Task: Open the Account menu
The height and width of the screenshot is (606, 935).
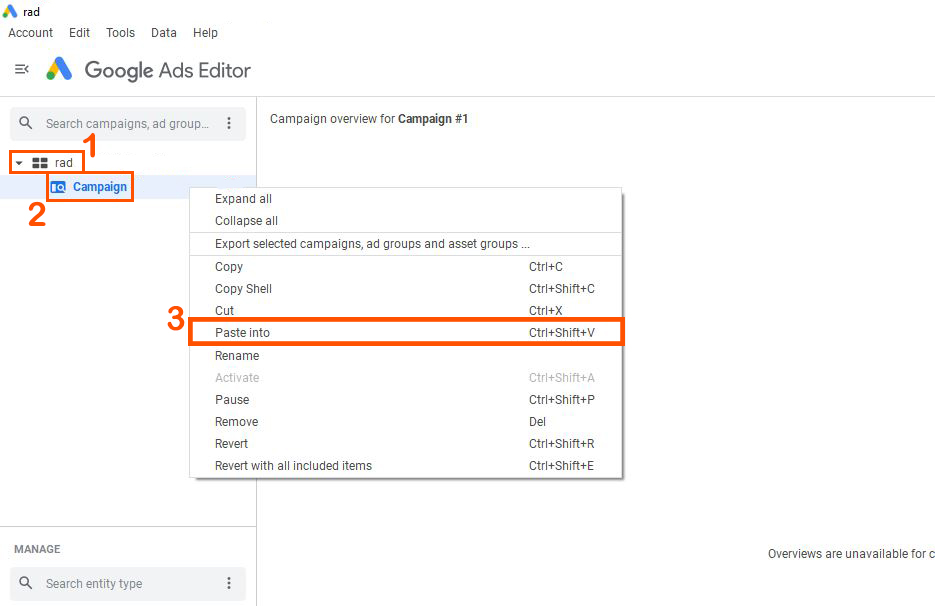Action: pos(30,33)
